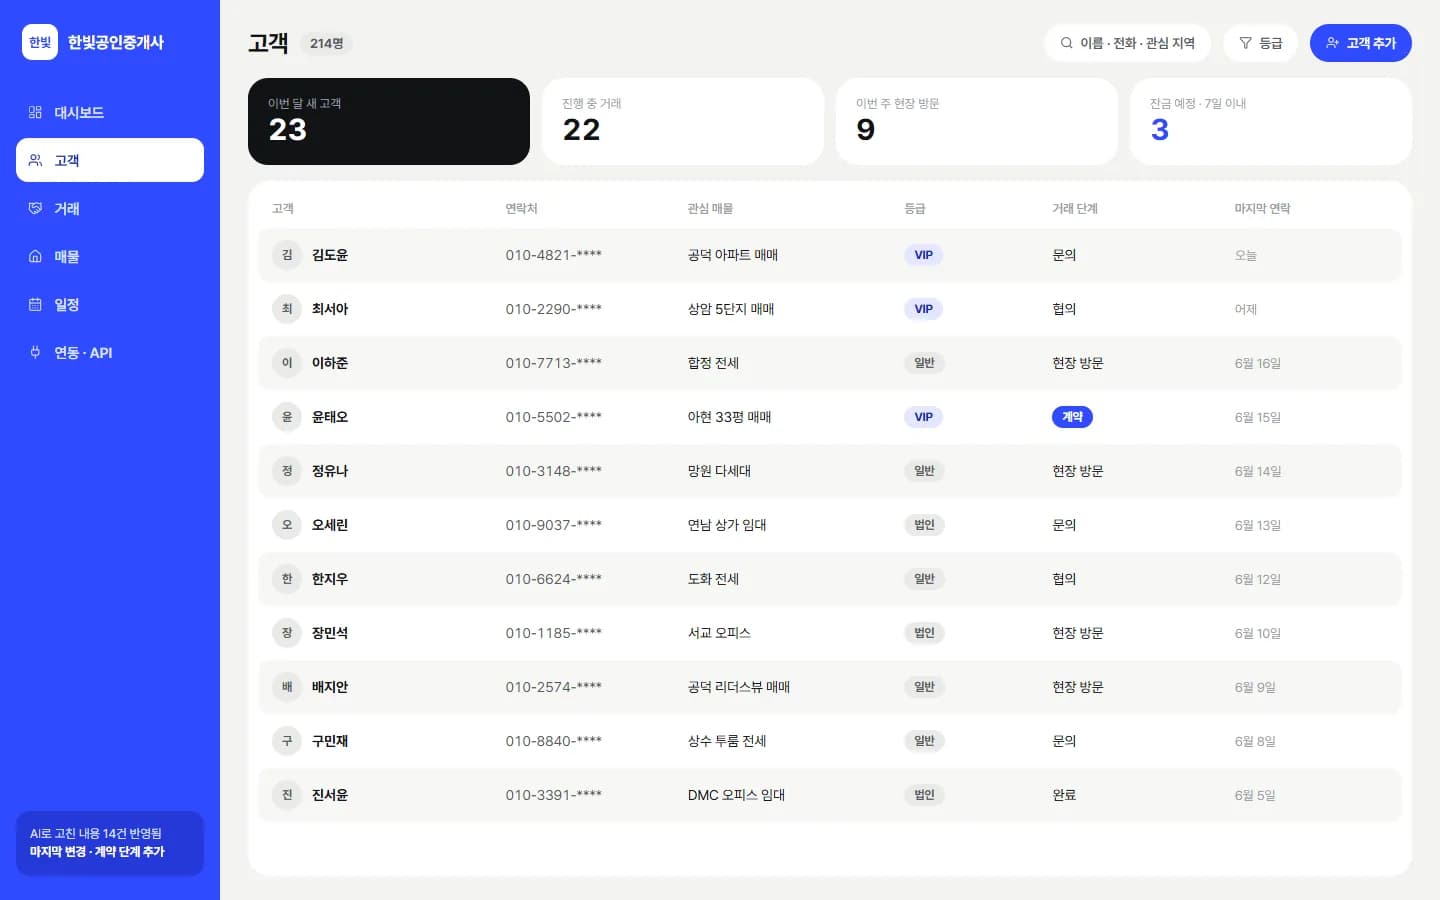Click the 일반 badge for 한지우
Viewport: 1440px width, 900px height.
[924, 579]
